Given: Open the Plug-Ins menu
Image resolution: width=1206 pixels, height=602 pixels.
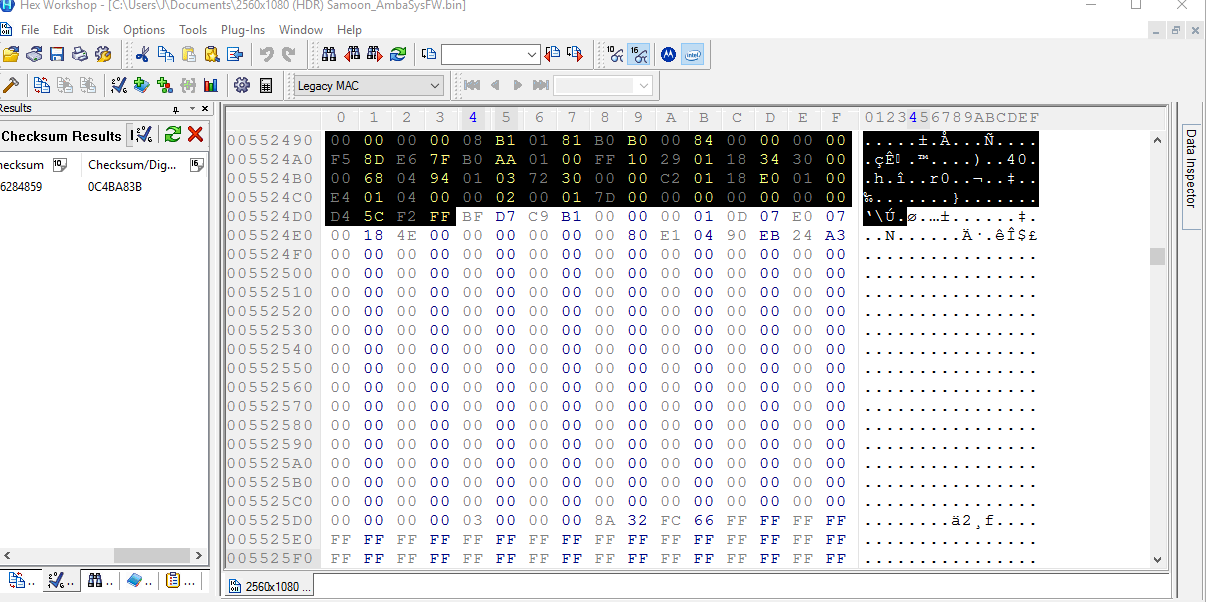Looking at the screenshot, I should 243,30.
